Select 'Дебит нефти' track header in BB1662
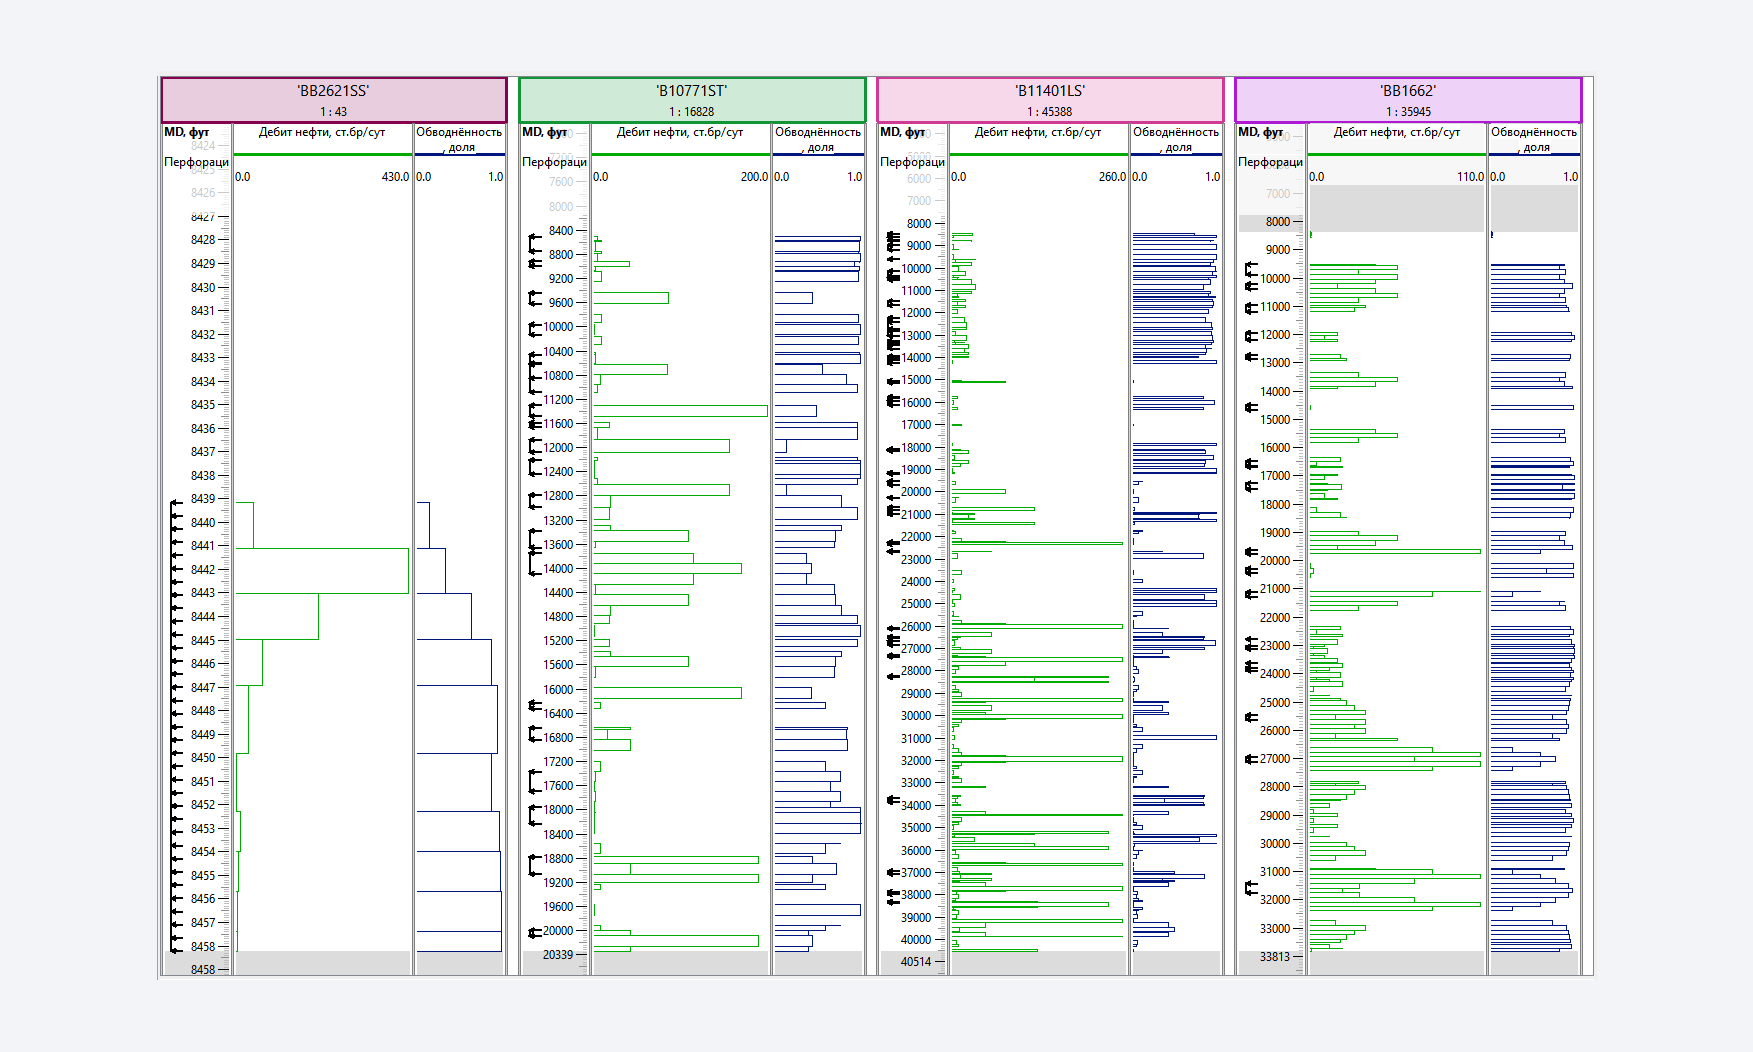 [x=1396, y=132]
